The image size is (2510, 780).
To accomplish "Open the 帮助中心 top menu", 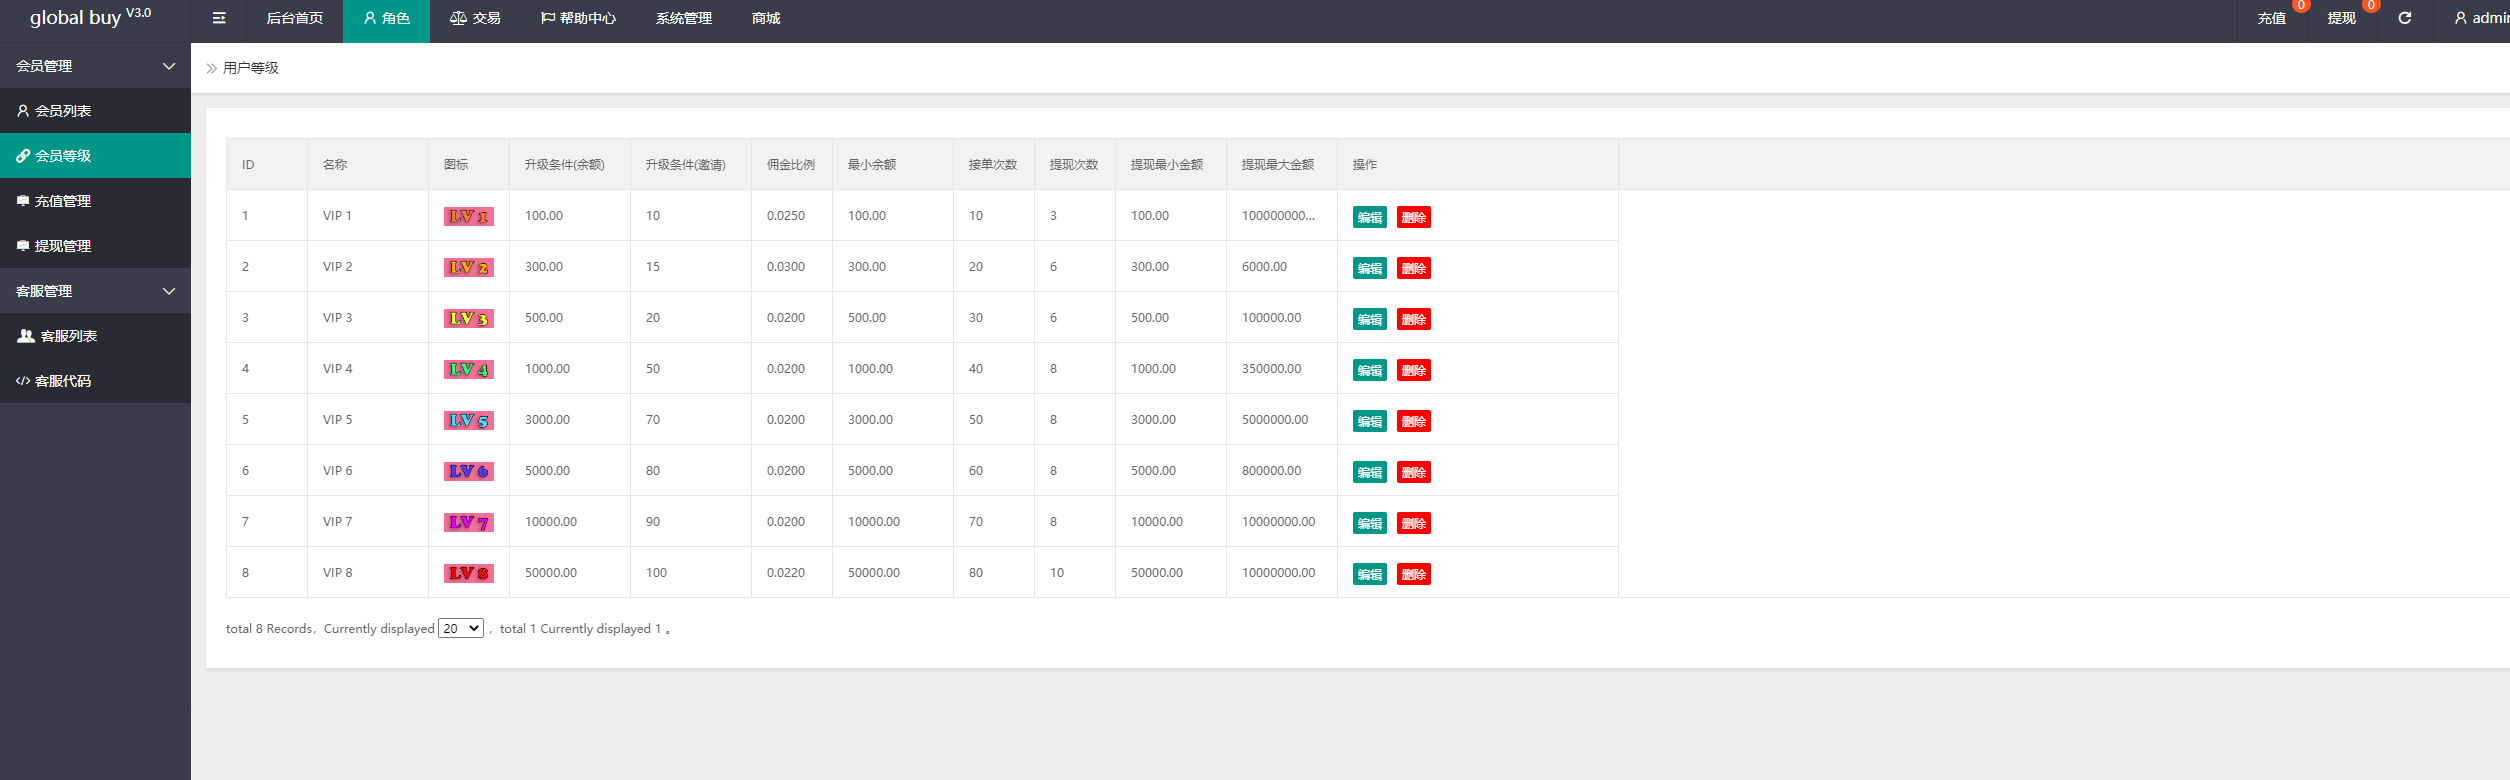I will pos(578,18).
